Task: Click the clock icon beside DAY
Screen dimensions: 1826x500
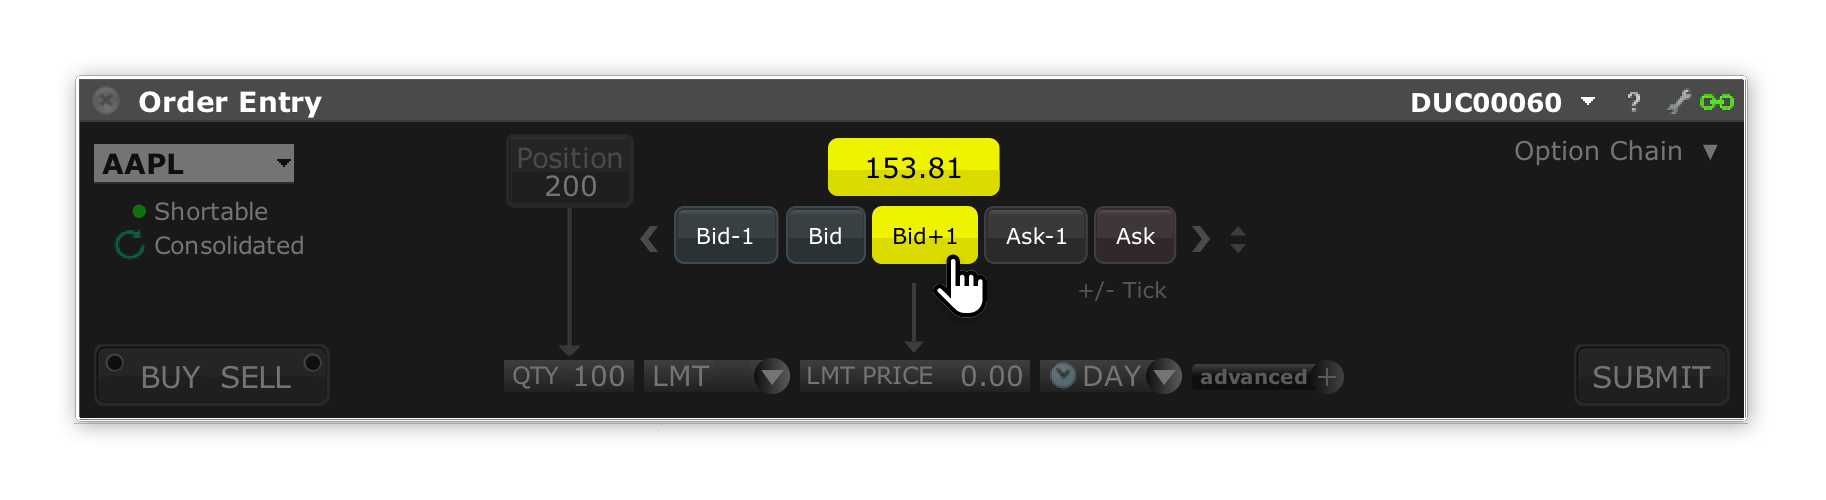Action: click(x=1062, y=376)
